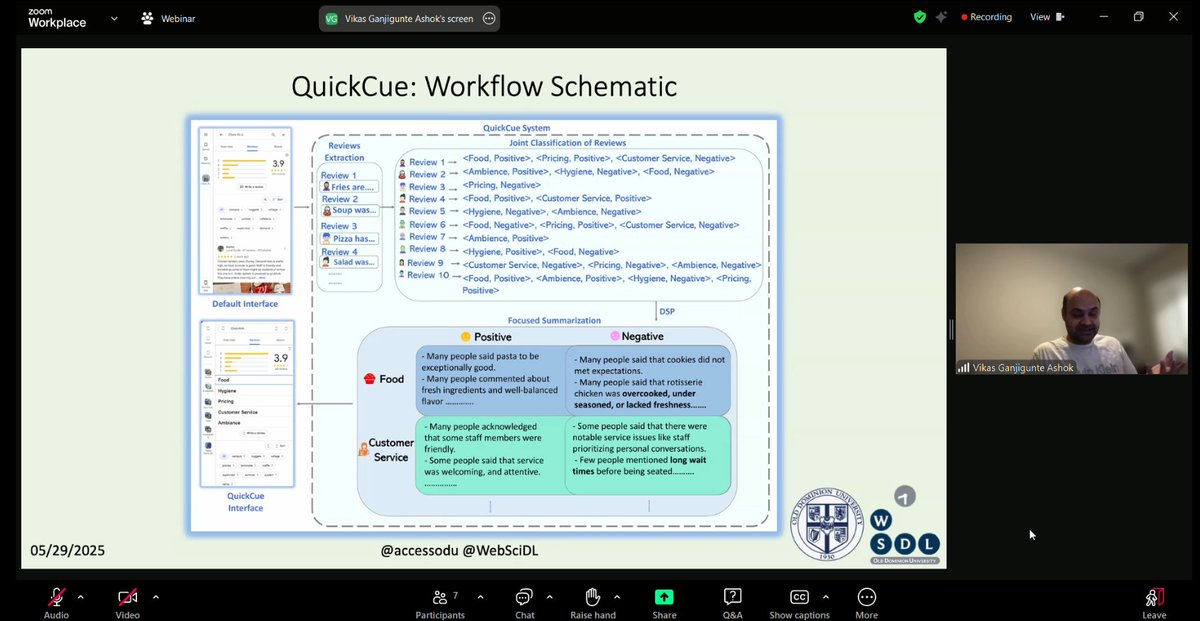Expand the Zoom Workplace dropdown arrow
Screen dimensions: 1200x621
click(113, 18)
